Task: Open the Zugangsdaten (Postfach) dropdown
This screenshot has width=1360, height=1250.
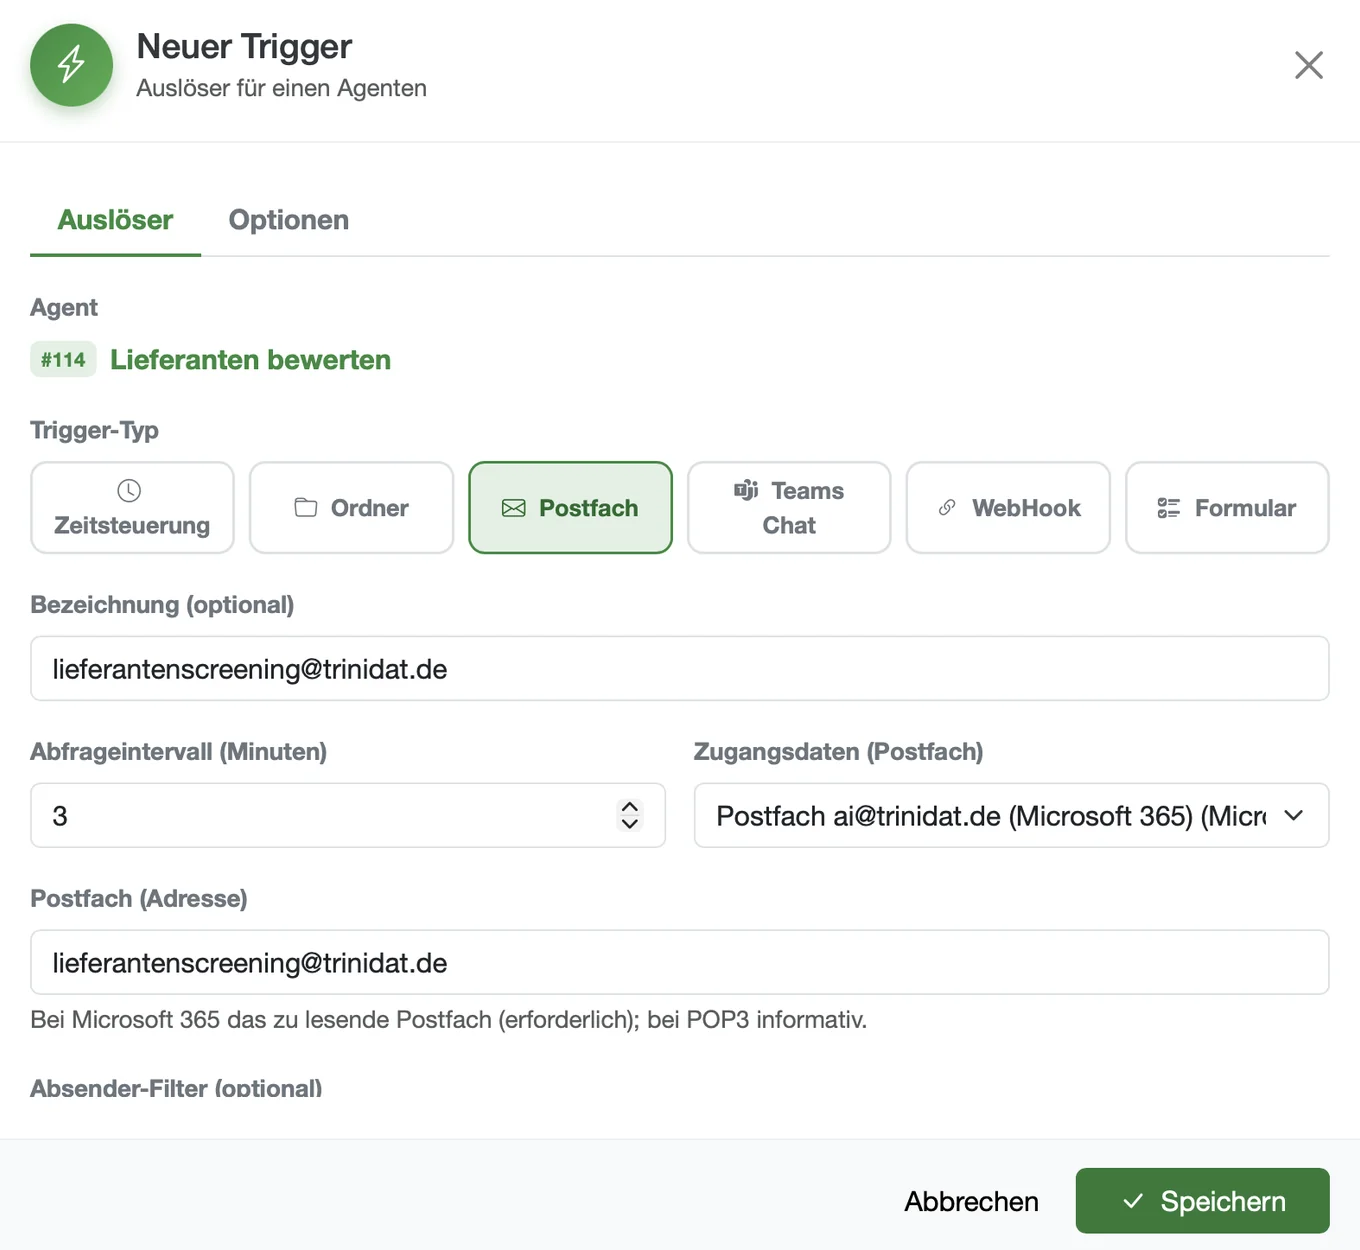Action: [1011, 815]
